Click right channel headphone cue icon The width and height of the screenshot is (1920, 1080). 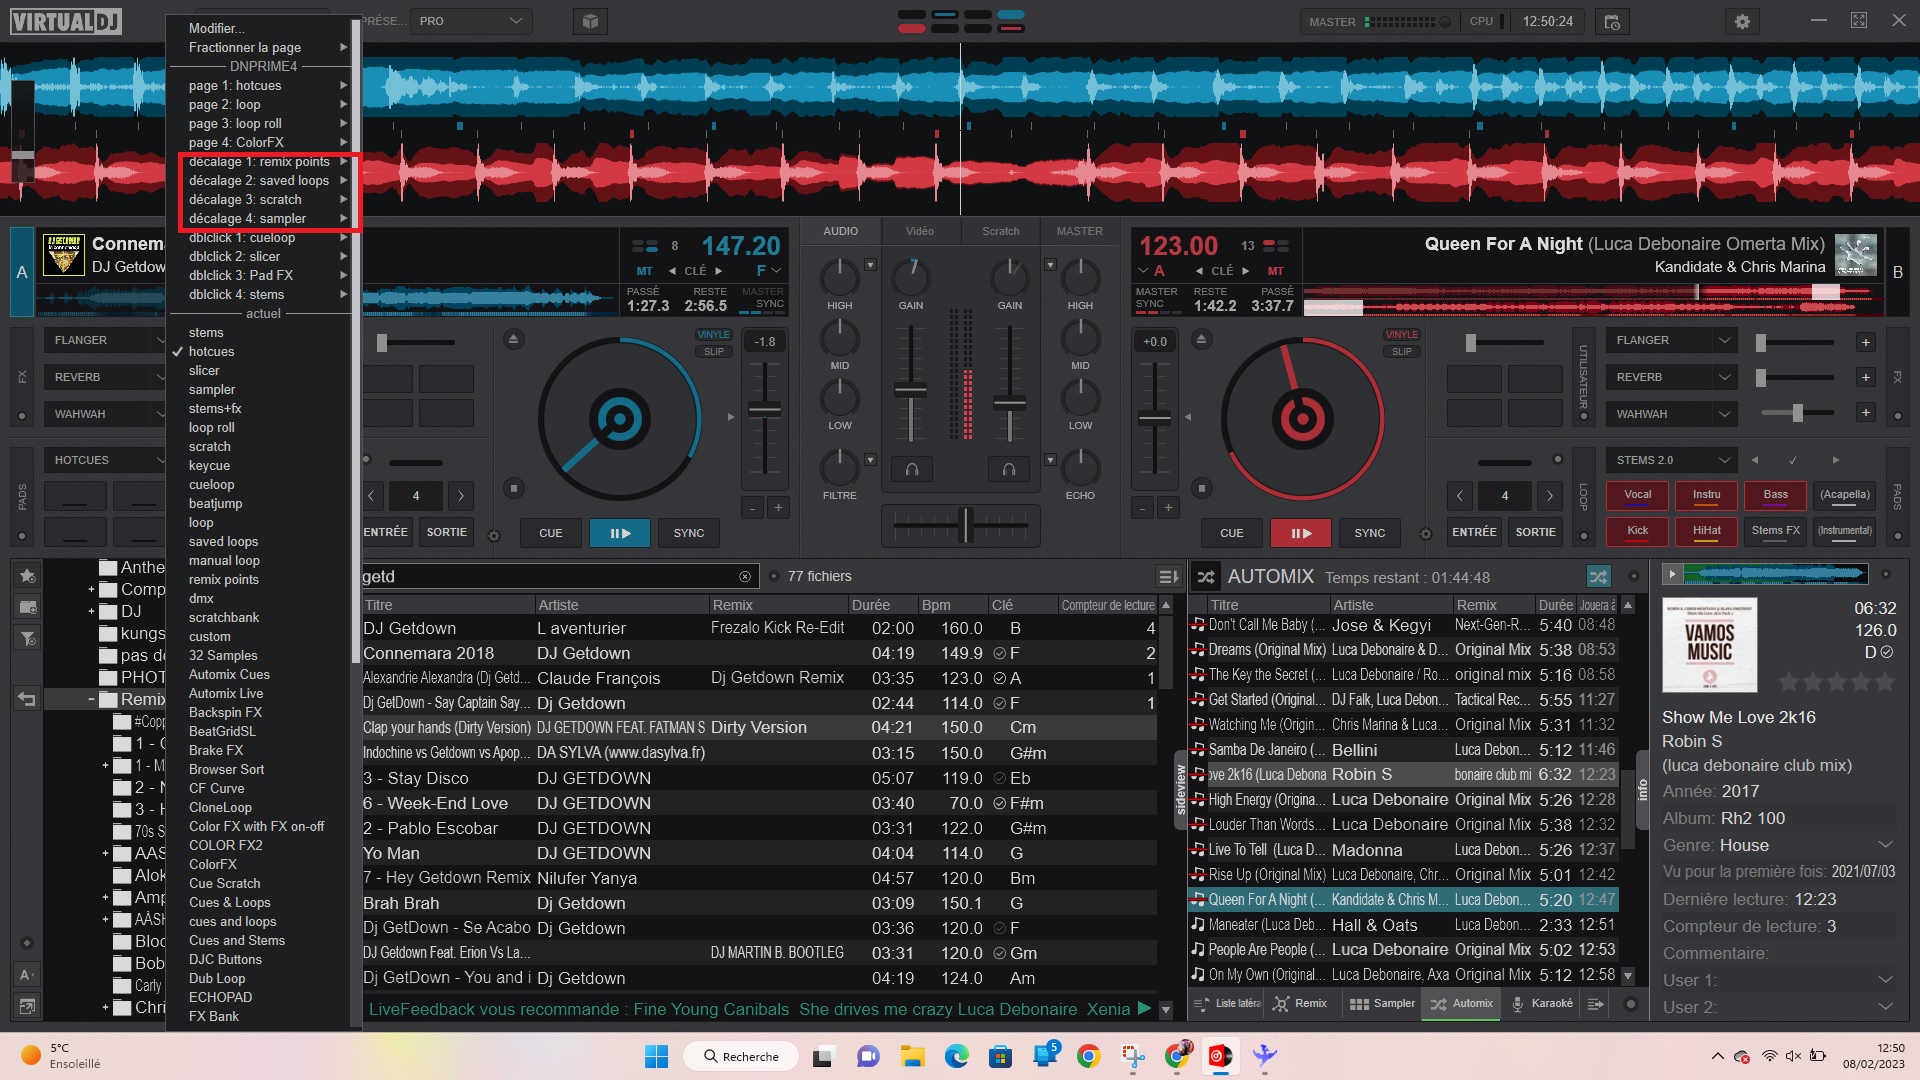1008,469
